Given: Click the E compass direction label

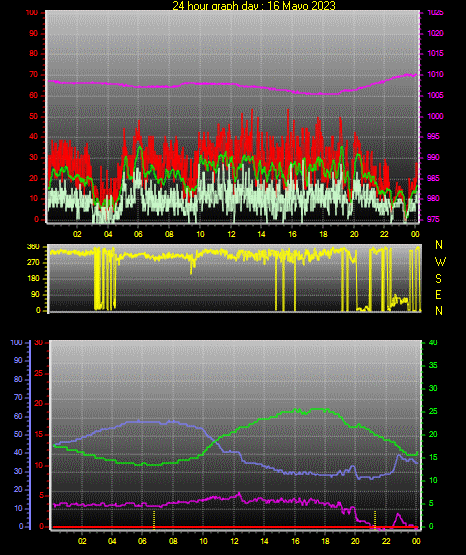Looking at the screenshot, I should (438, 295).
